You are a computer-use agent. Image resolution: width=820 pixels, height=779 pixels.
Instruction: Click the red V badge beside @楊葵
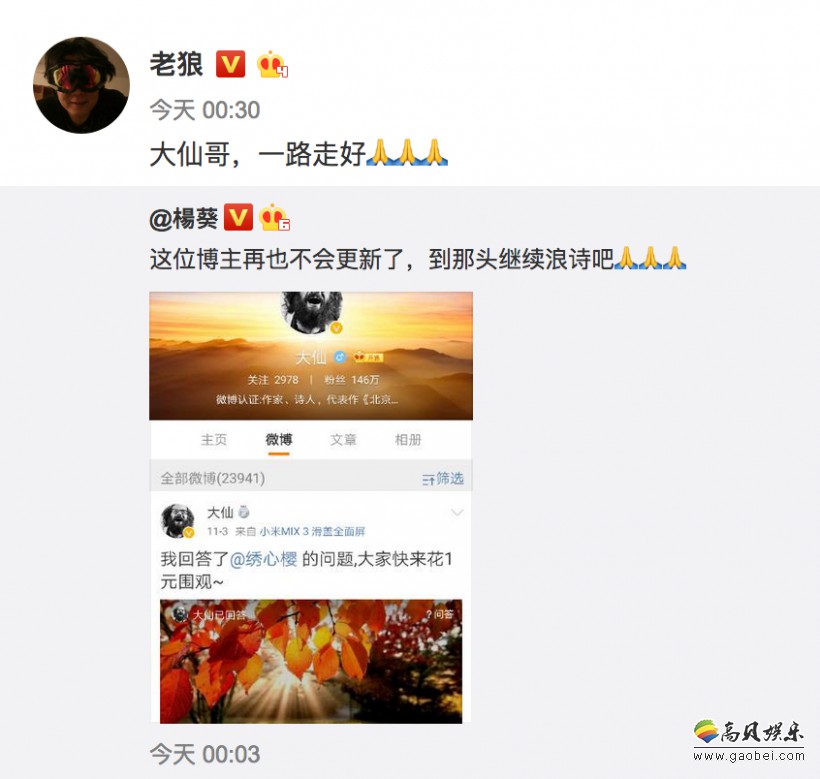(x=238, y=217)
